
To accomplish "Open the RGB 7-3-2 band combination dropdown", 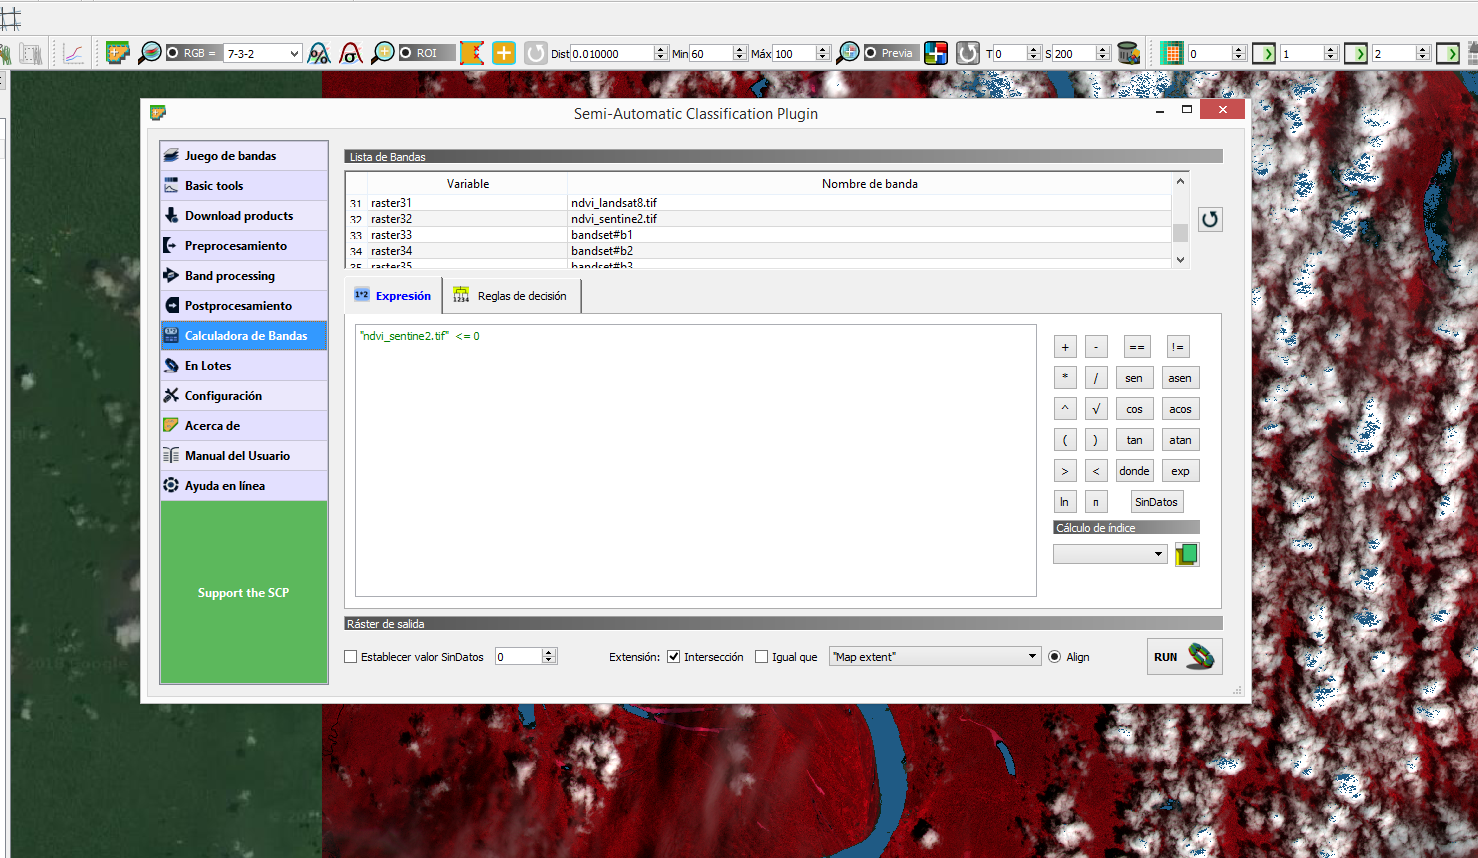I will 263,53.
